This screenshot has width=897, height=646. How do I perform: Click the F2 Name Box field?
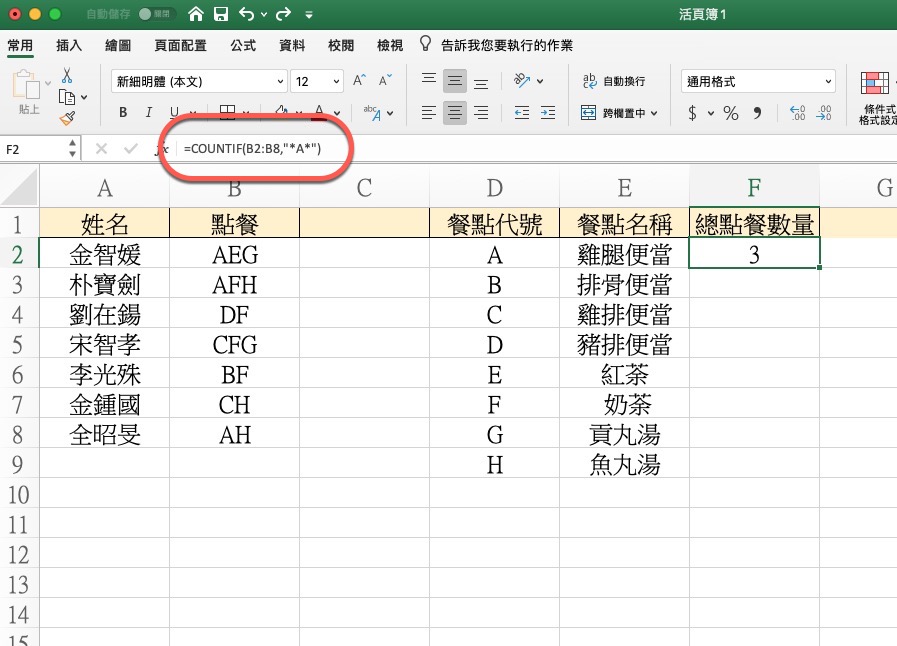(x=34, y=149)
